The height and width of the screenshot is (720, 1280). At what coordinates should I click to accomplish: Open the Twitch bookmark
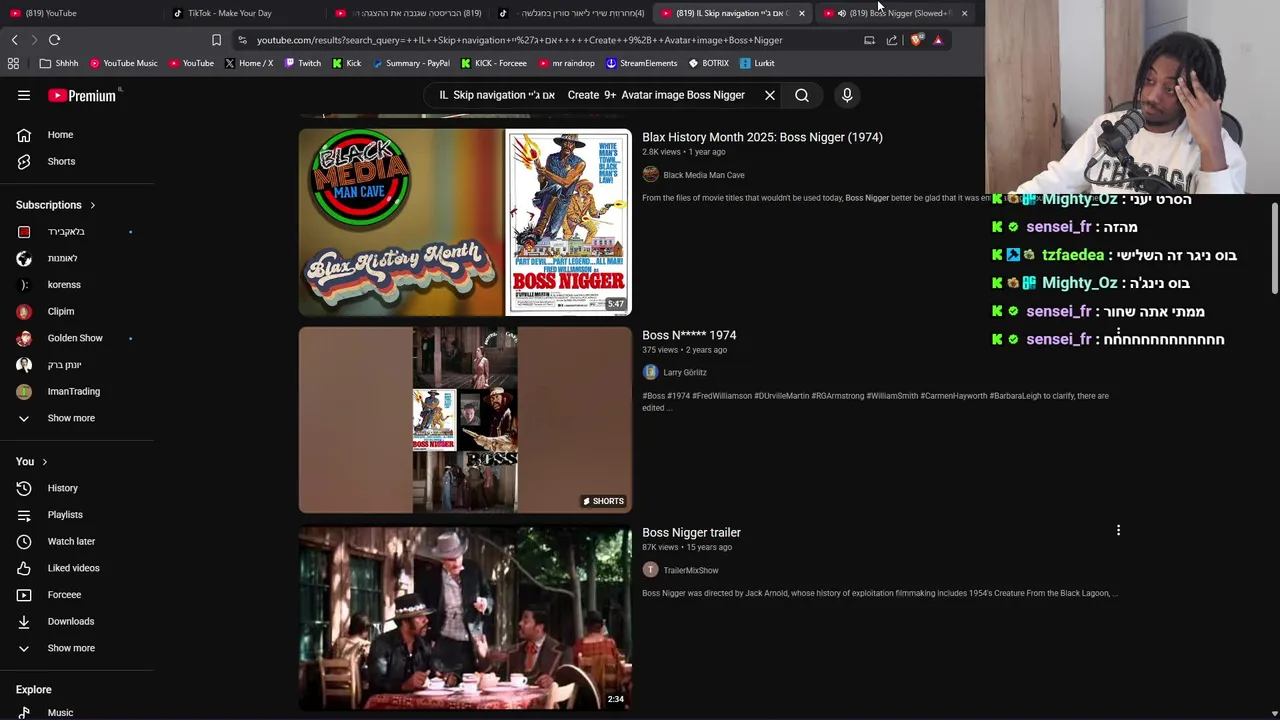[303, 63]
